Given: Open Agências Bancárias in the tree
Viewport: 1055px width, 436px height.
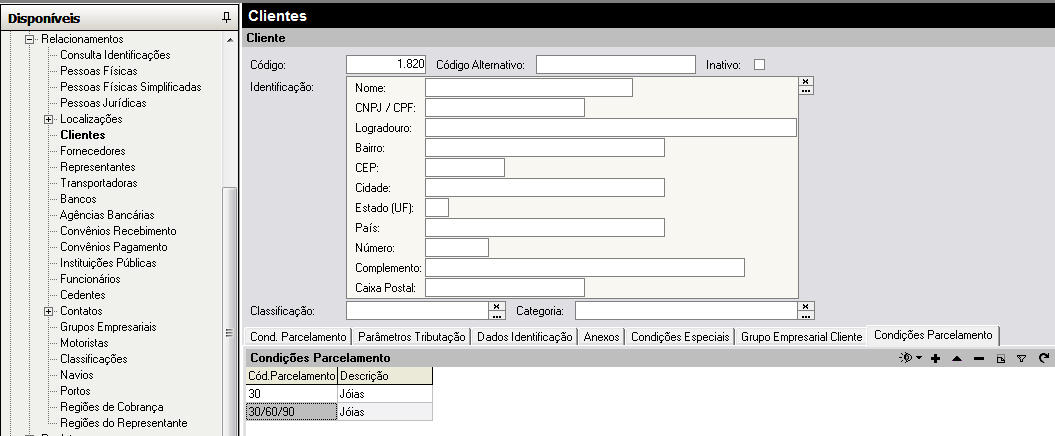Looking at the screenshot, I should tap(107, 215).
